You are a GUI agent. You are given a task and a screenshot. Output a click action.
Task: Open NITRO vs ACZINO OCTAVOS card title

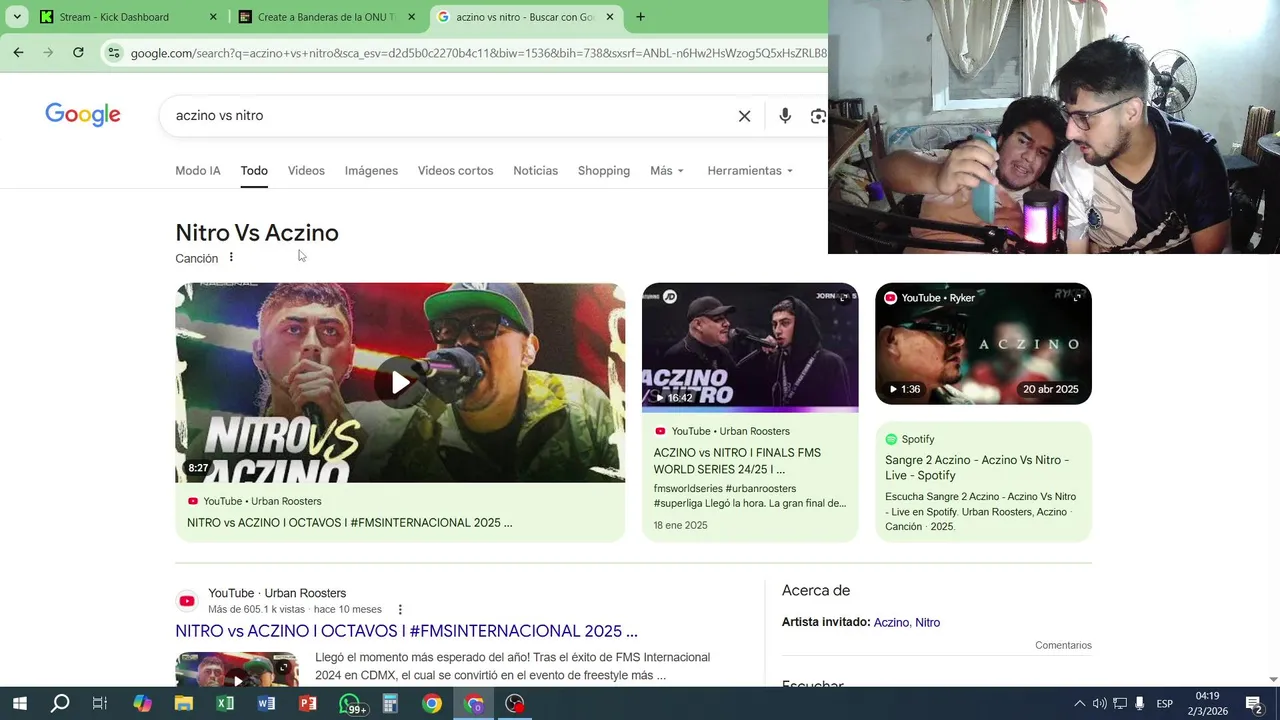350,523
